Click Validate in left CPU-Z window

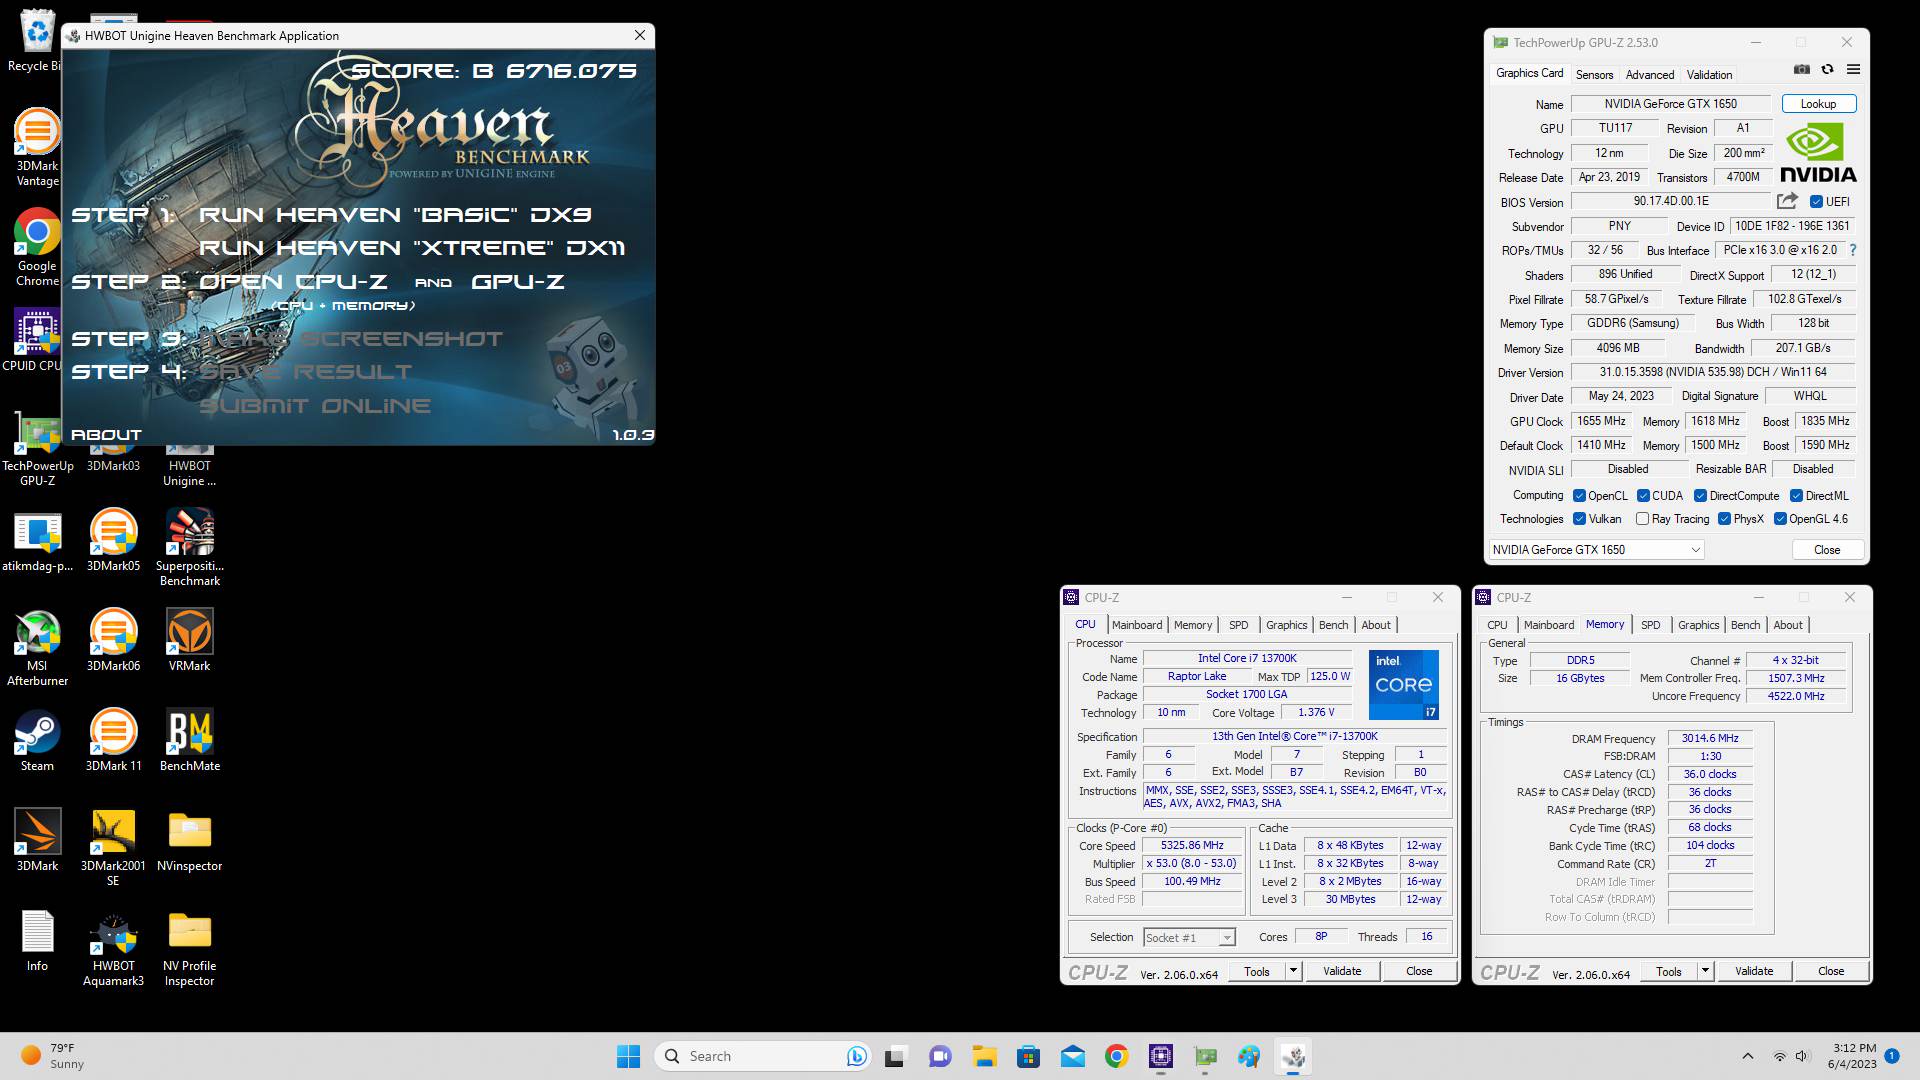point(1341,971)
